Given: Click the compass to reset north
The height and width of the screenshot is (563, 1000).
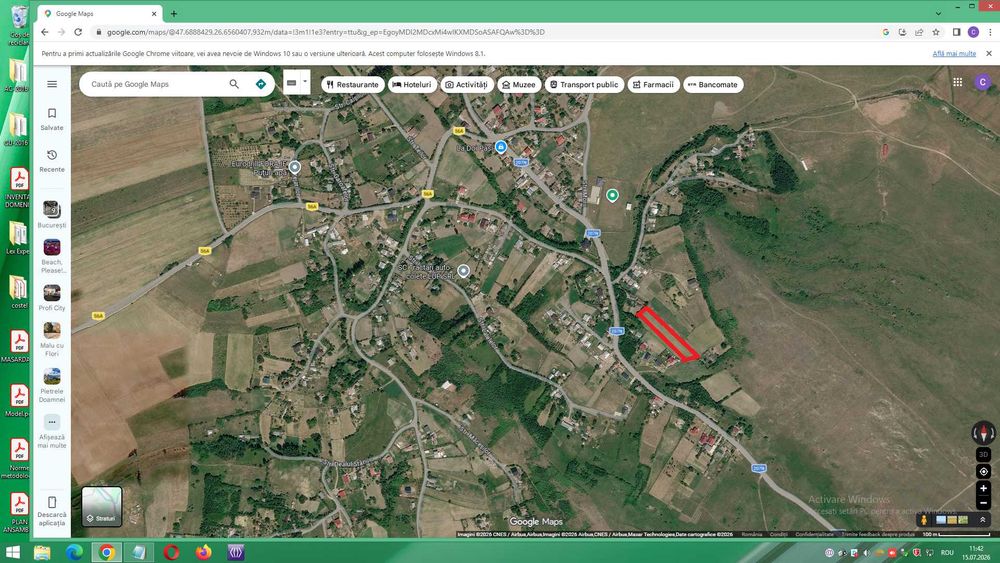Looking at the screenshot, I should click(x=983, y=433).
